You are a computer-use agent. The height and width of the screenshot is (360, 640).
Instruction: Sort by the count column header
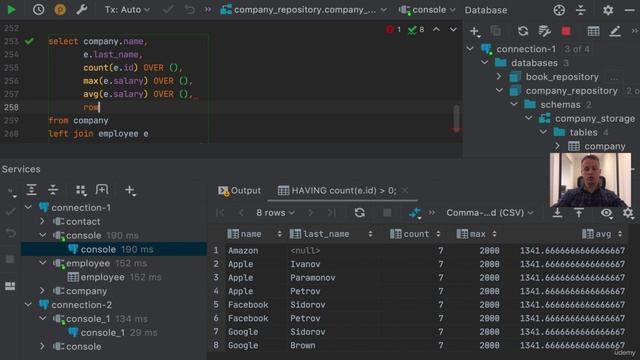[415, 234]
